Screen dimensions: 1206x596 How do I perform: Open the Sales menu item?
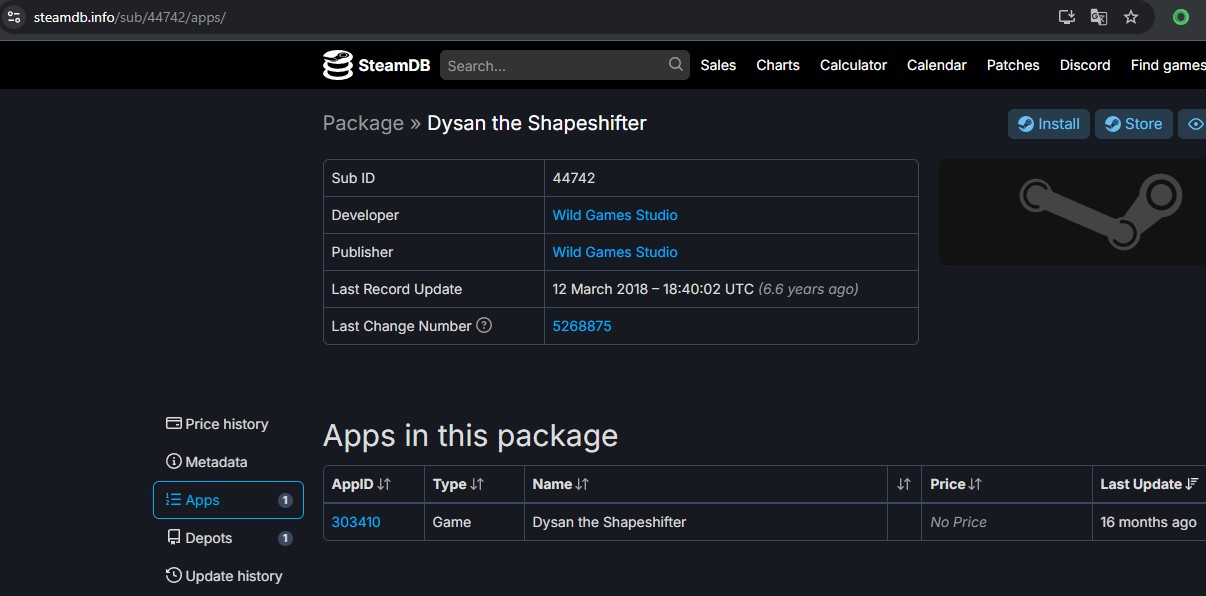(x=718, y=65)
